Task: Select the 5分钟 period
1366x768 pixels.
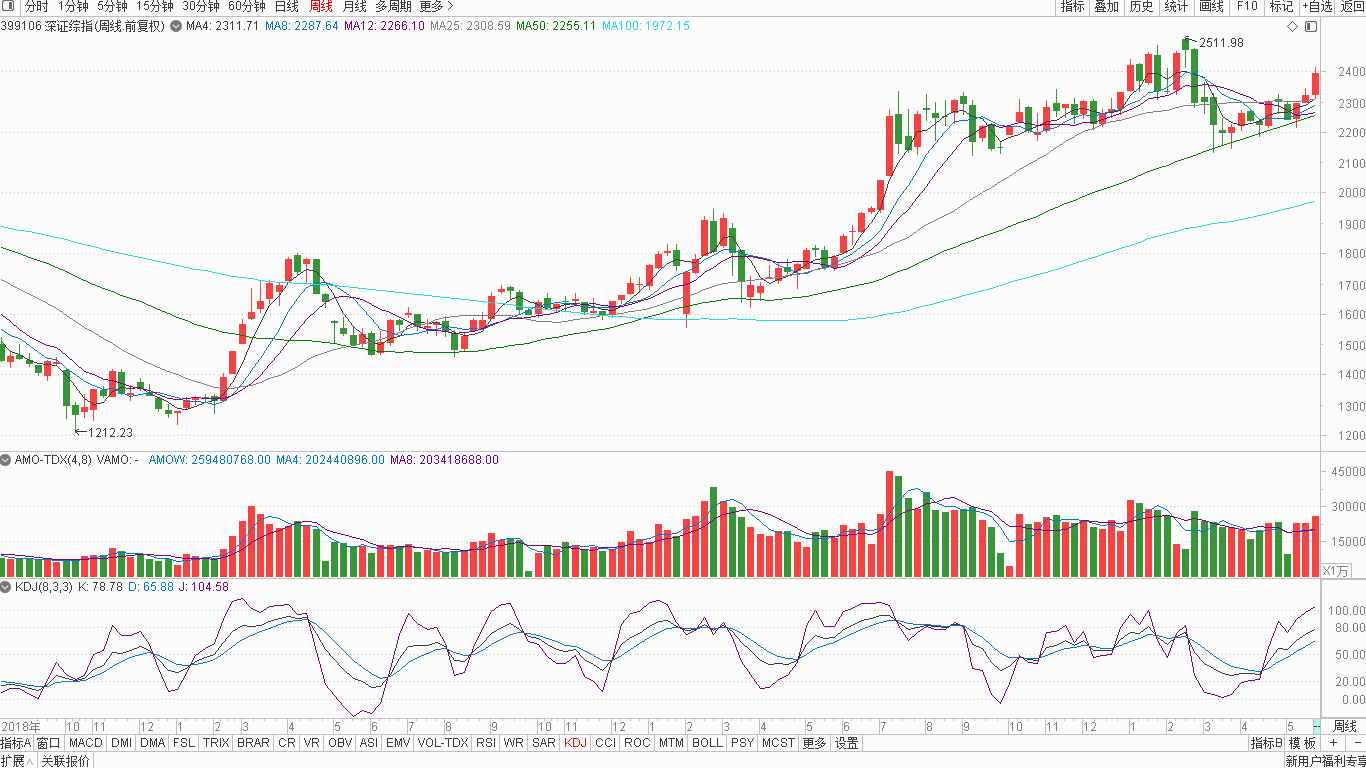Action: (112, 6)
